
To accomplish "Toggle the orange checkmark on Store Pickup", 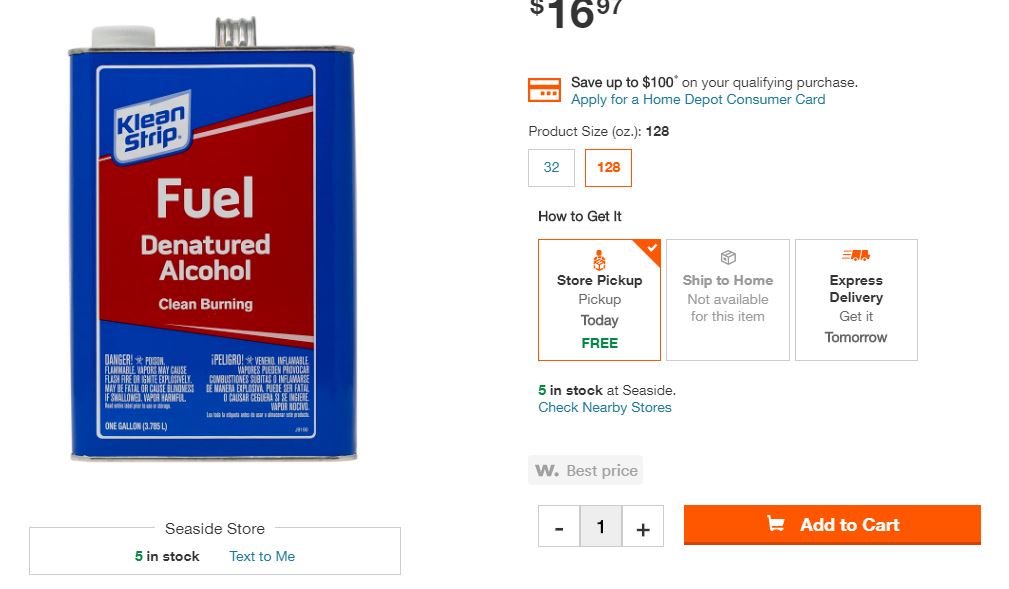I will coord(652,247).
